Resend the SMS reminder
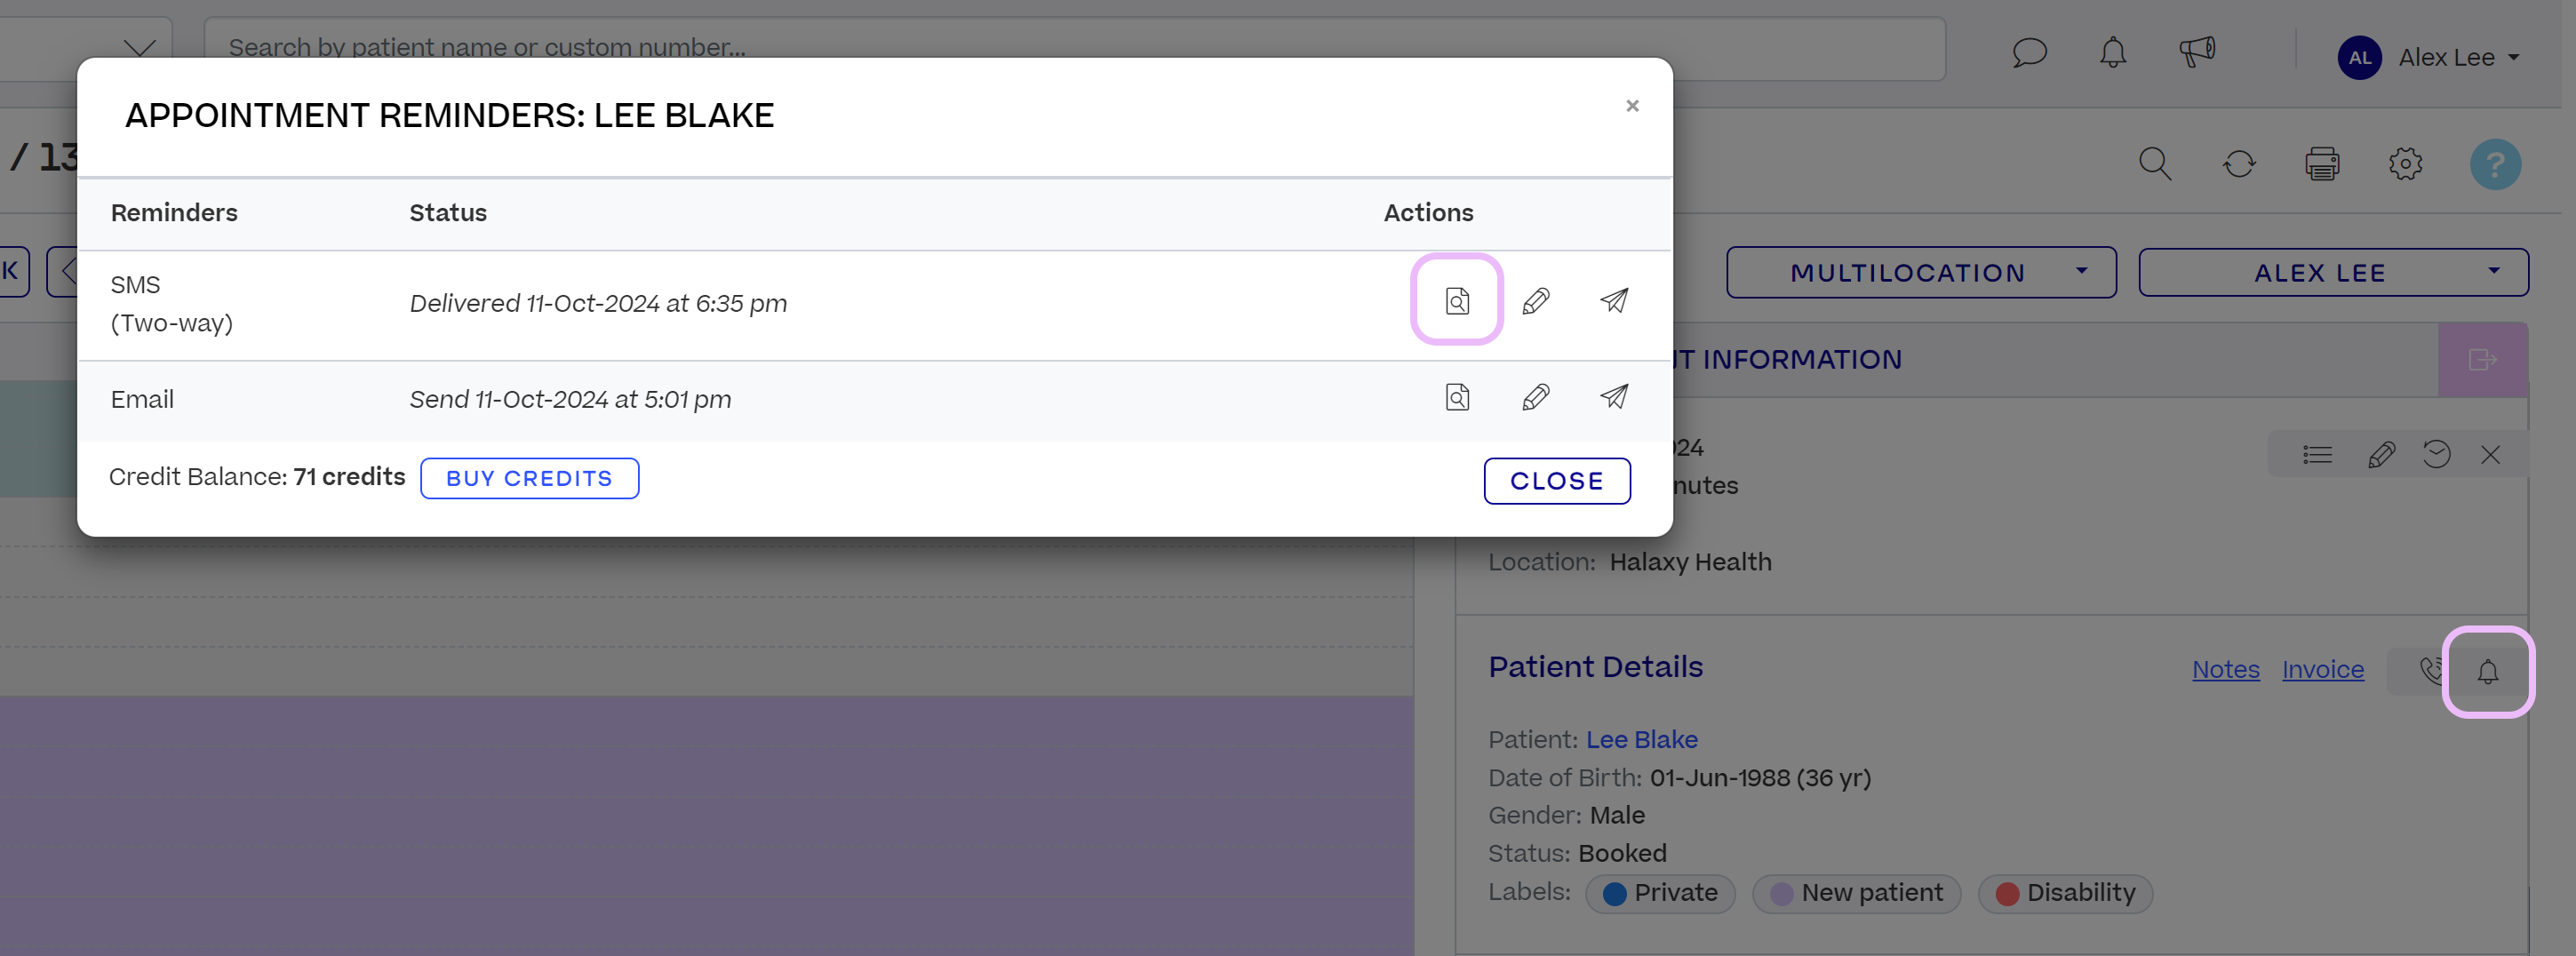Viewport: 2576px width, 956px height. [1614, 299]
